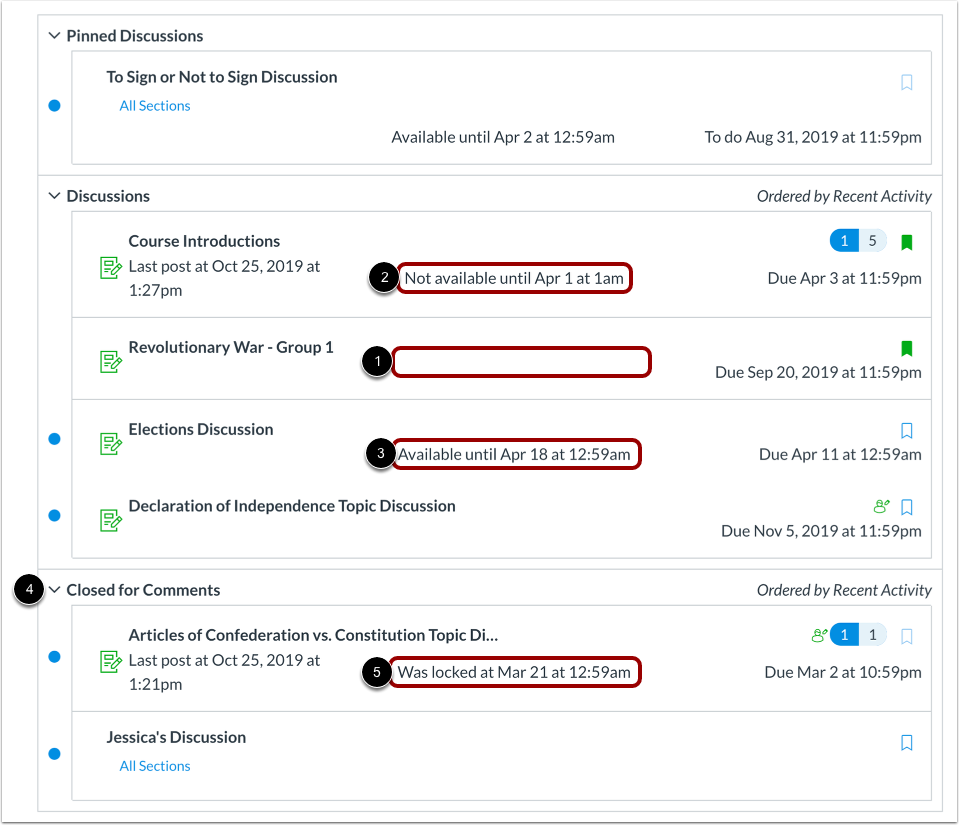Click 'To do Aug 31, 2019 at 11:59pm' text

click(x=813, y=138)
